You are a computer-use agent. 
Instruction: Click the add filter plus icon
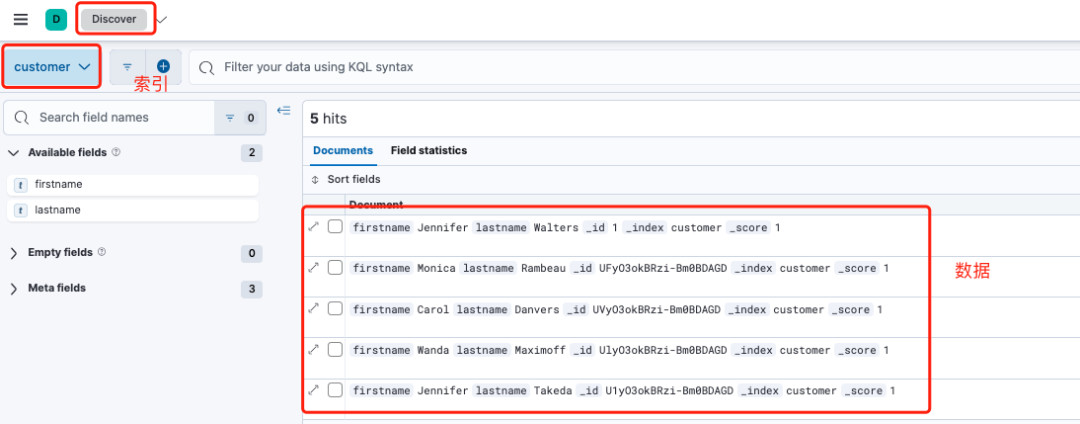[x=163, y=67]
